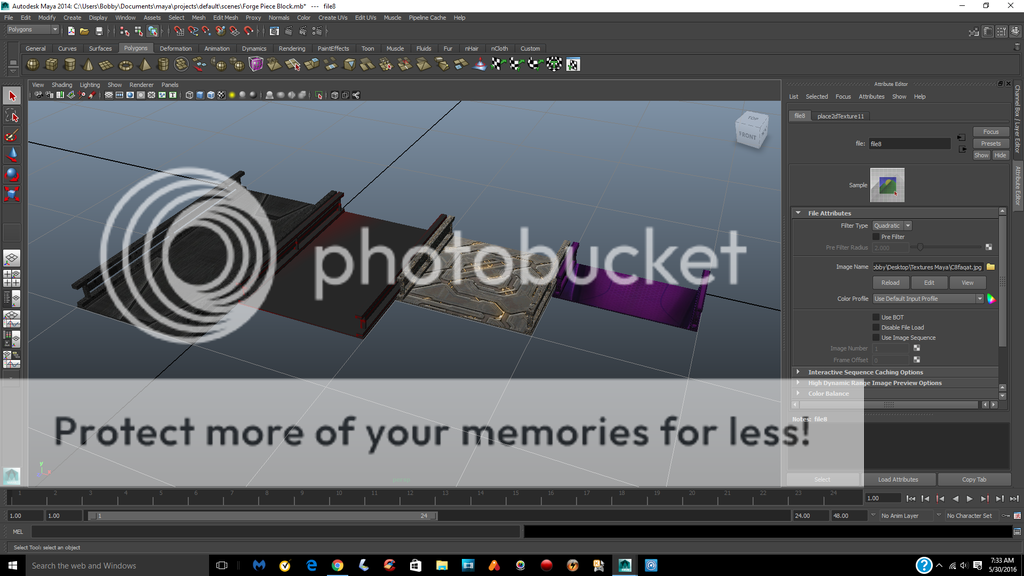Open the Edit Mesh menu
This screenshot has height=576, width=1024.
point(225,18)
